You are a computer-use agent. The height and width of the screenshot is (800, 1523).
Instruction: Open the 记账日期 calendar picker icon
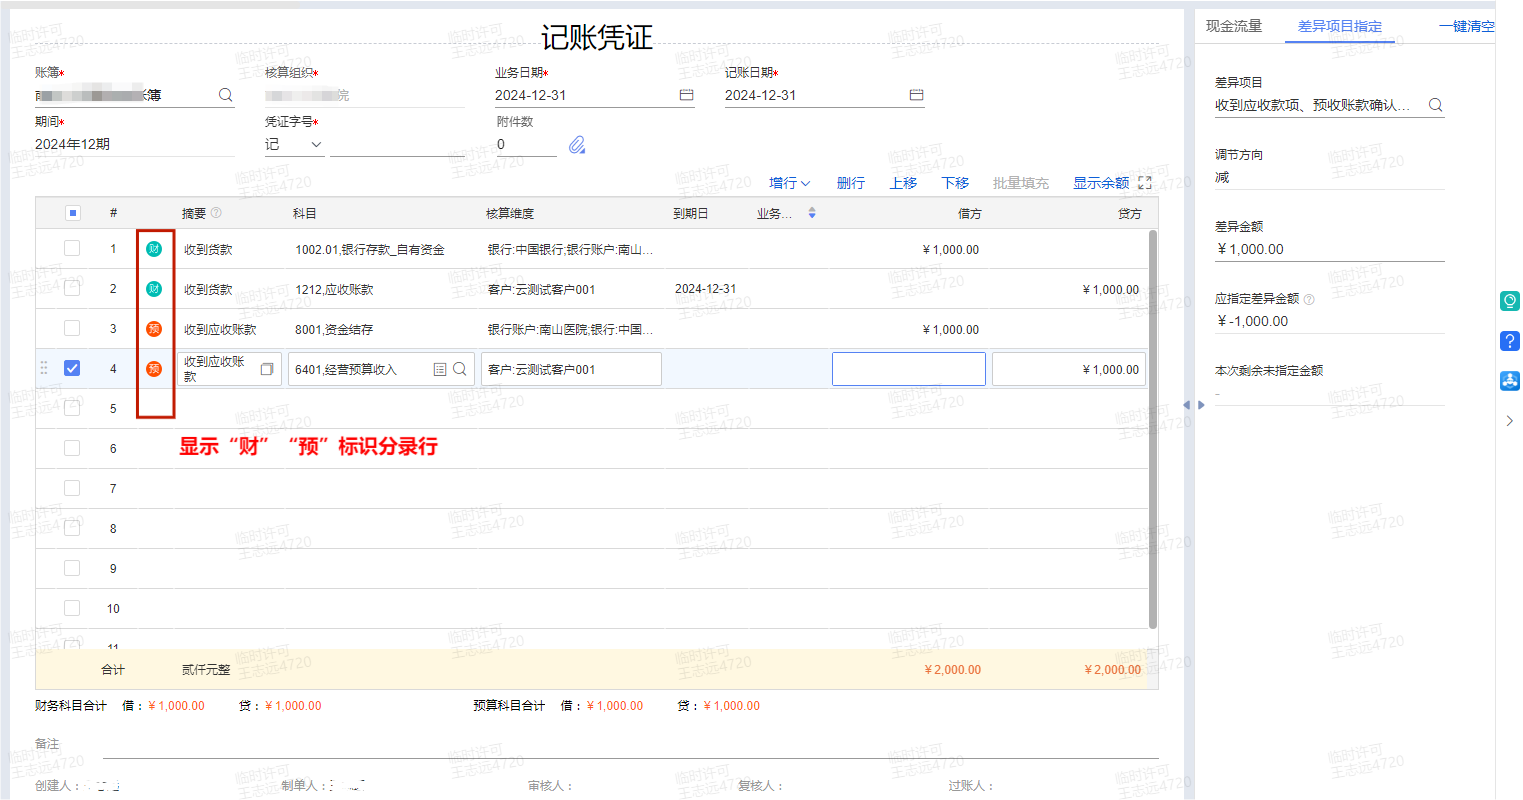point(916,95)
